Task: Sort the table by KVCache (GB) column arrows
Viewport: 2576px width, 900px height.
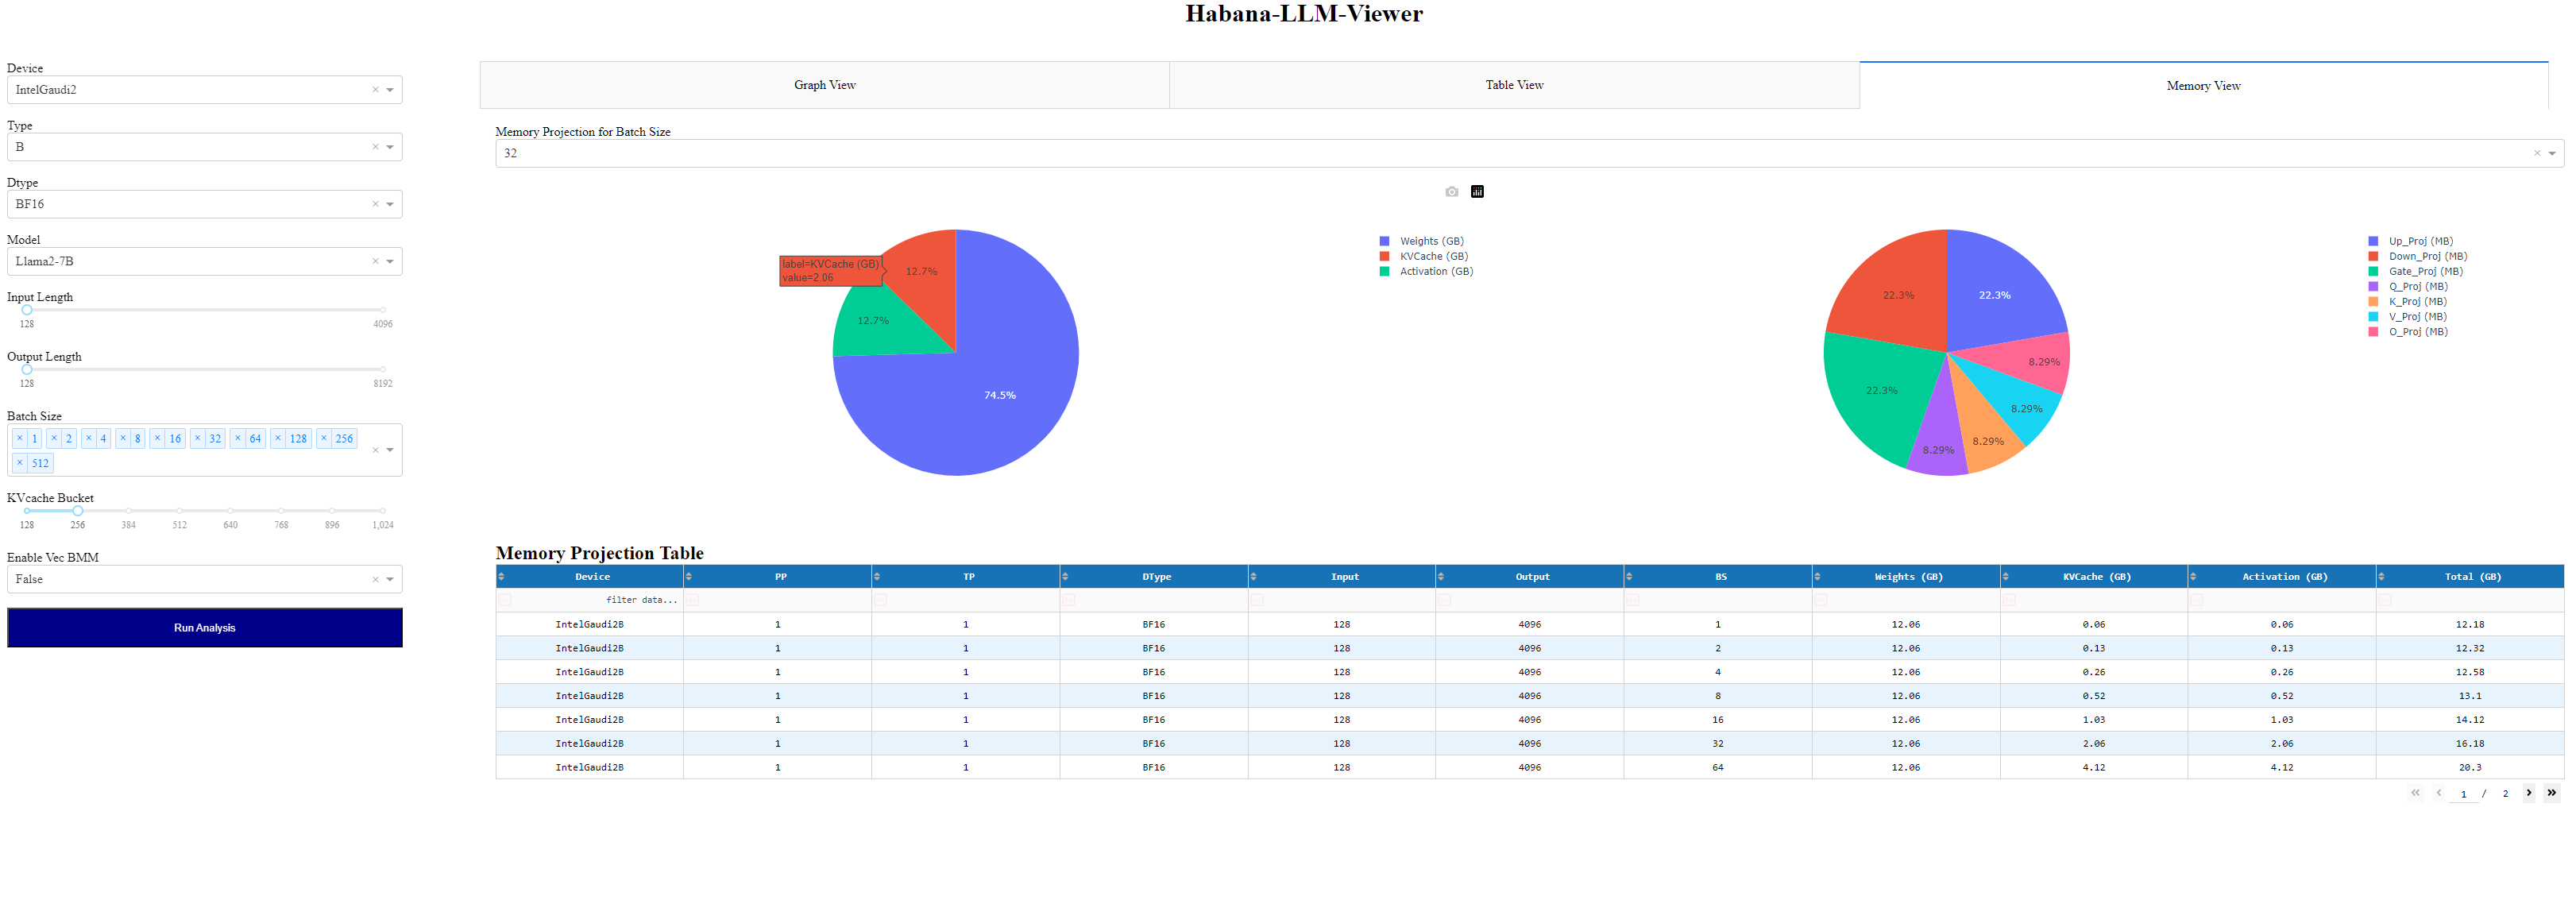Action: click(x=2005, y=577)
